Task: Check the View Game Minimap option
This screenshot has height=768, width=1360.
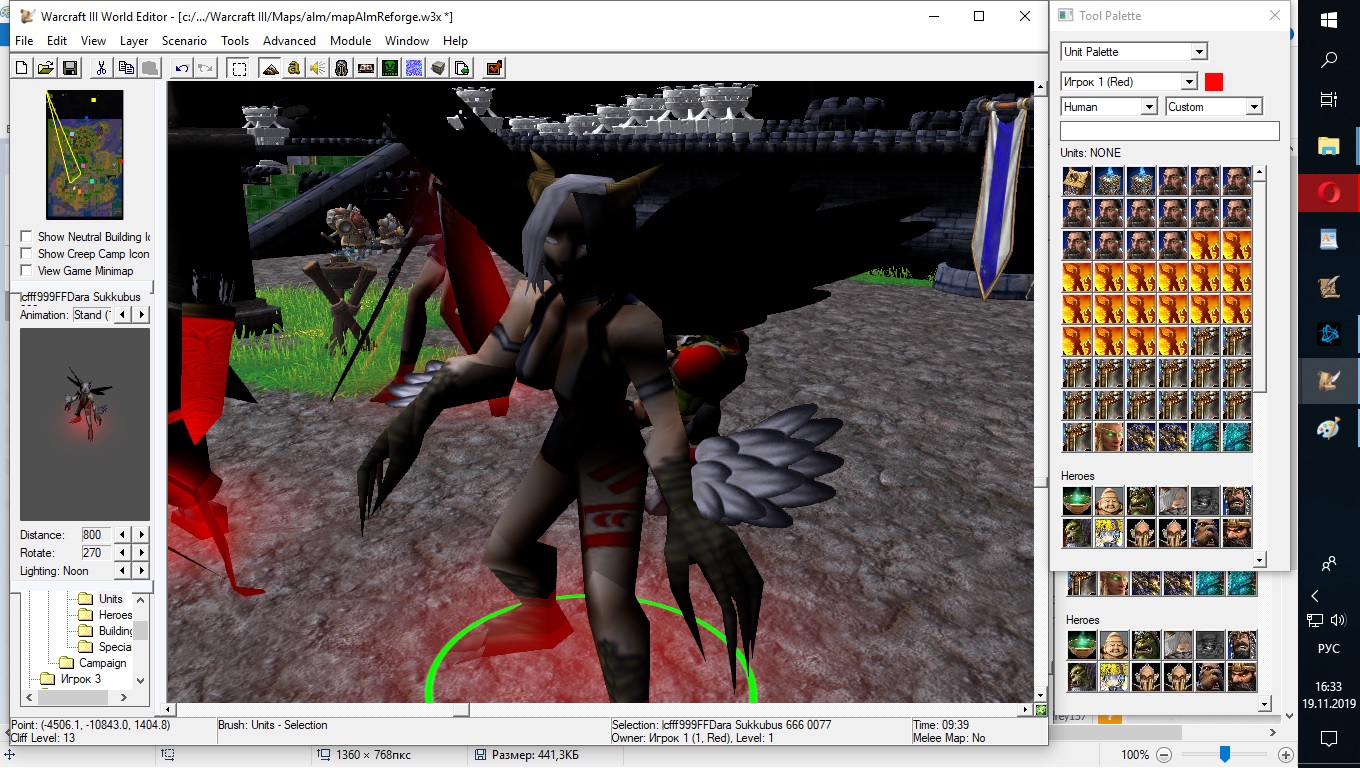Action: (26, 271)
